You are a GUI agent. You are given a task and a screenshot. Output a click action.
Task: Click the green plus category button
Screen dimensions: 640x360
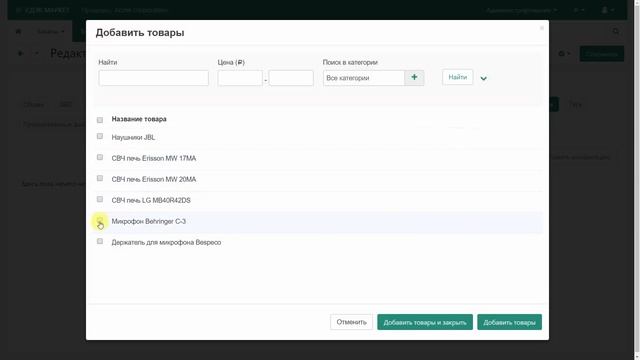click(414, 78)
